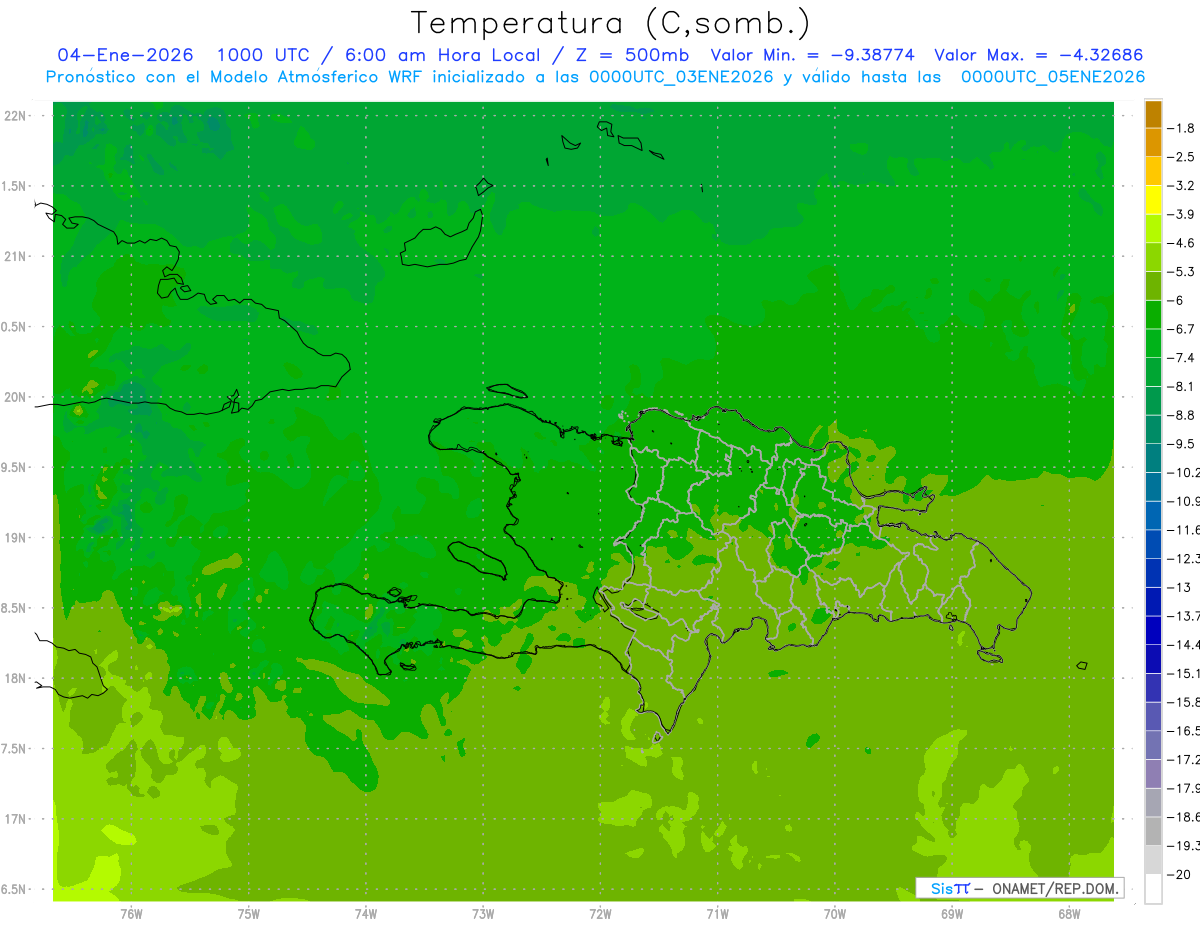Click the -13 colorbar value
Screen dimensions: 1200x927
pyautogui.click(x=1180, y=587)
